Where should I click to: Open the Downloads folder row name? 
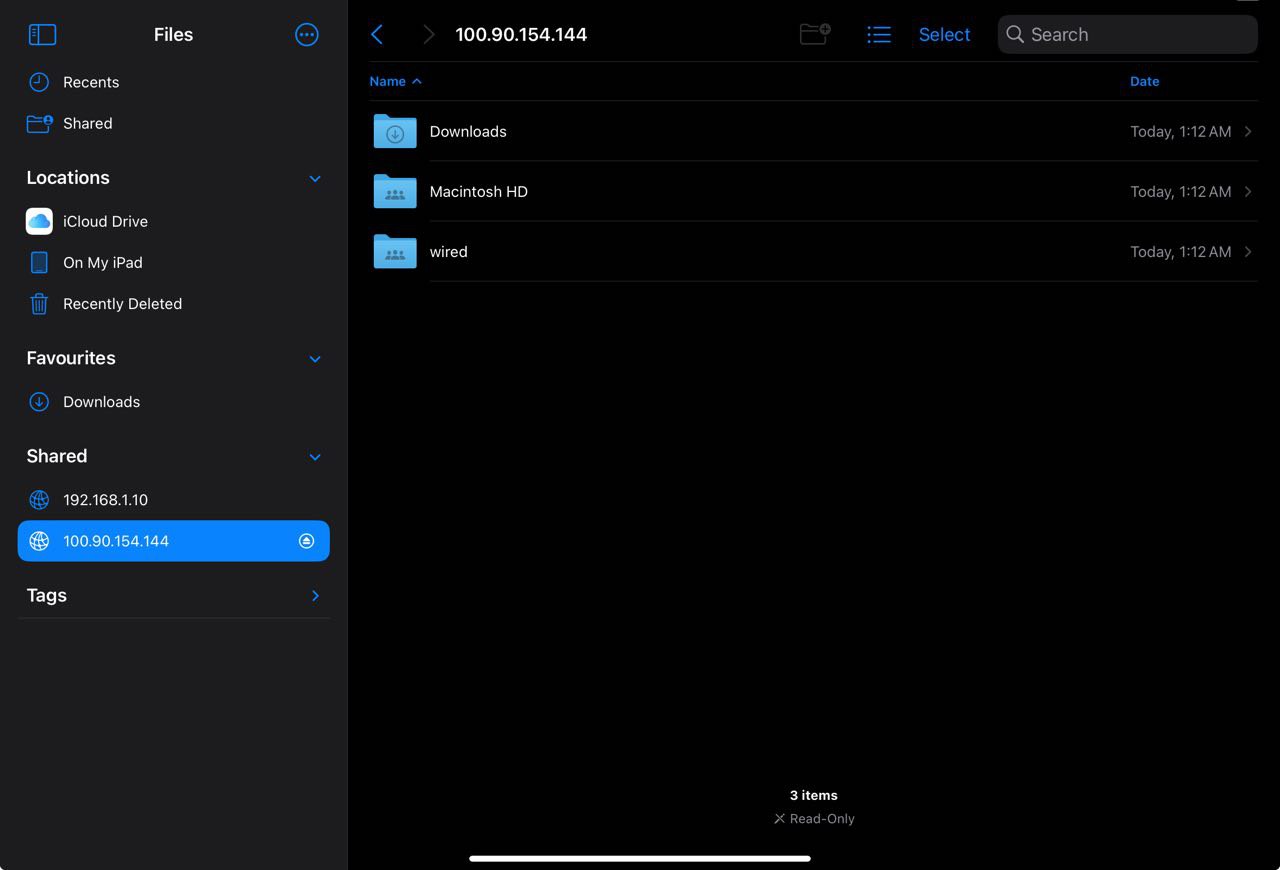point(468,131)
